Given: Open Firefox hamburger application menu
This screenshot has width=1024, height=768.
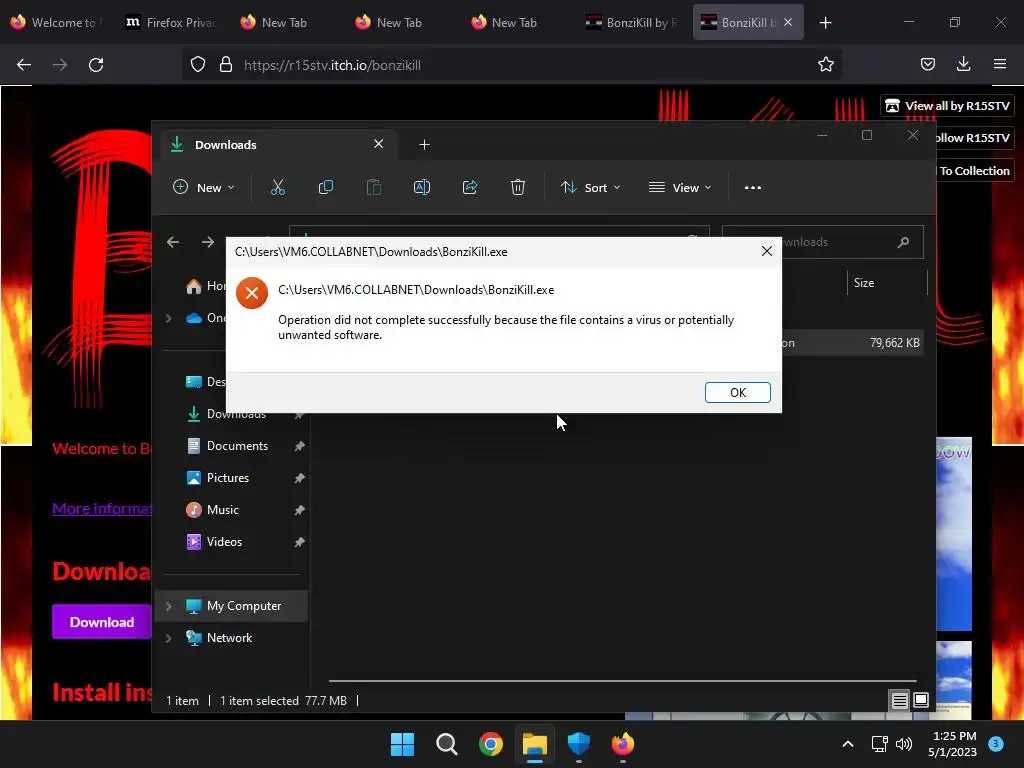Looking at the screenshot, I should 1000,64.
